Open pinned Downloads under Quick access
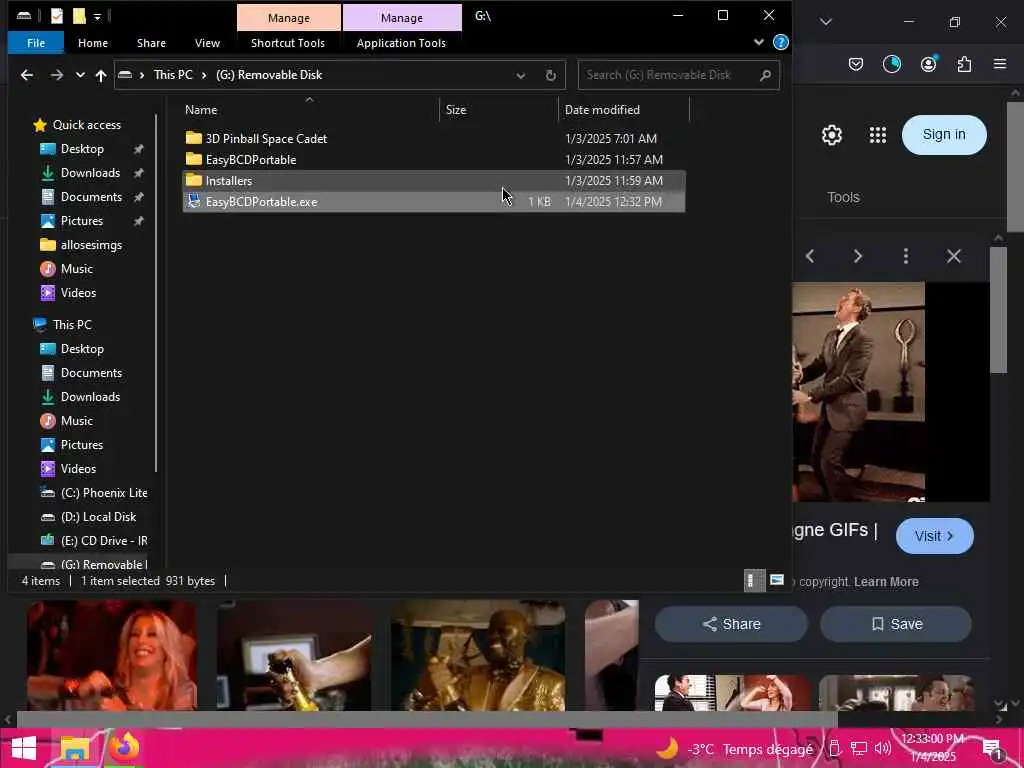This screenshot has height=768, width=1024. (x=90, y=173)
